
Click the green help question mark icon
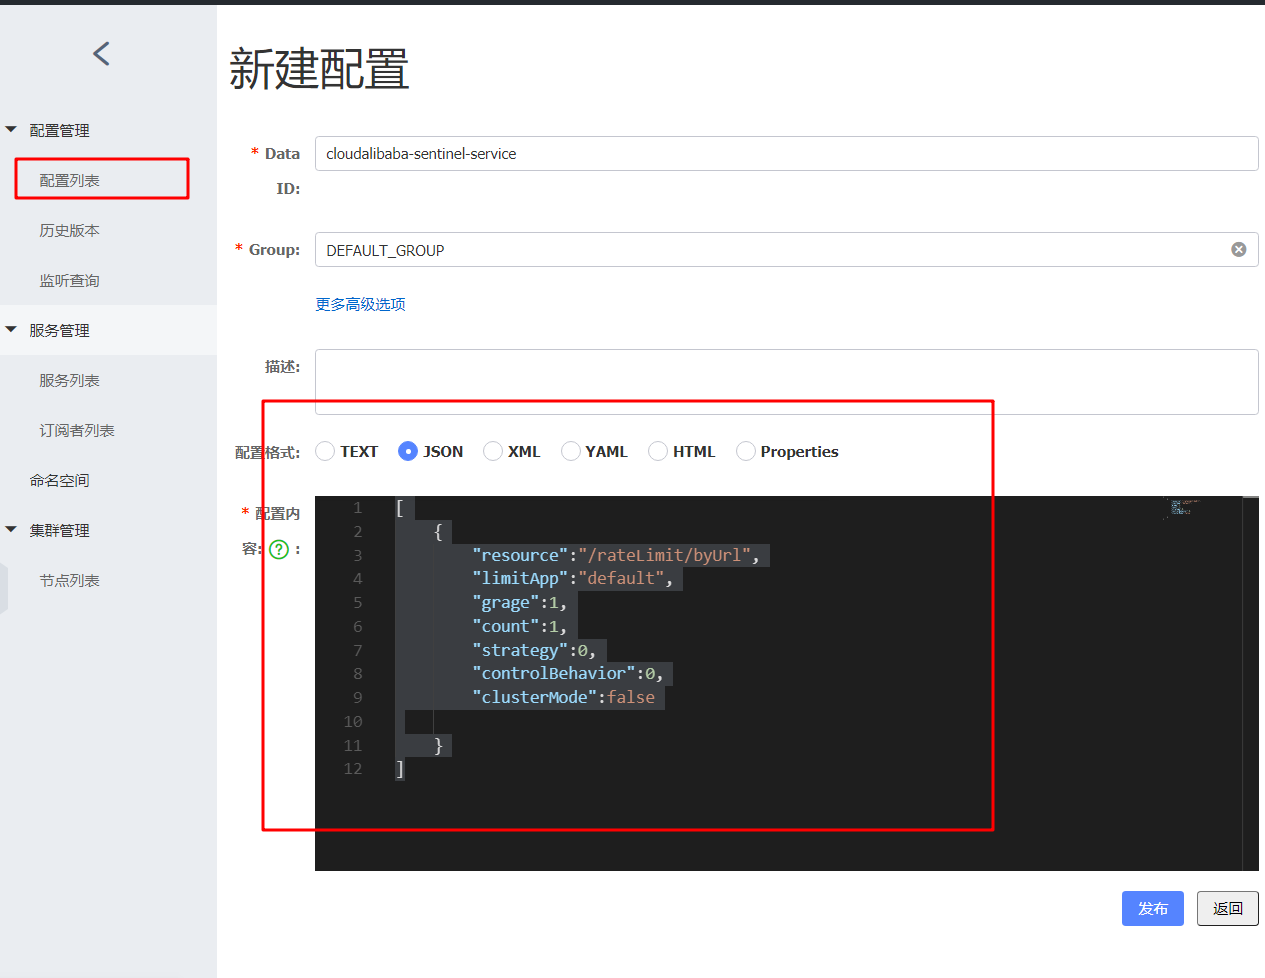[x=279, y=549]
